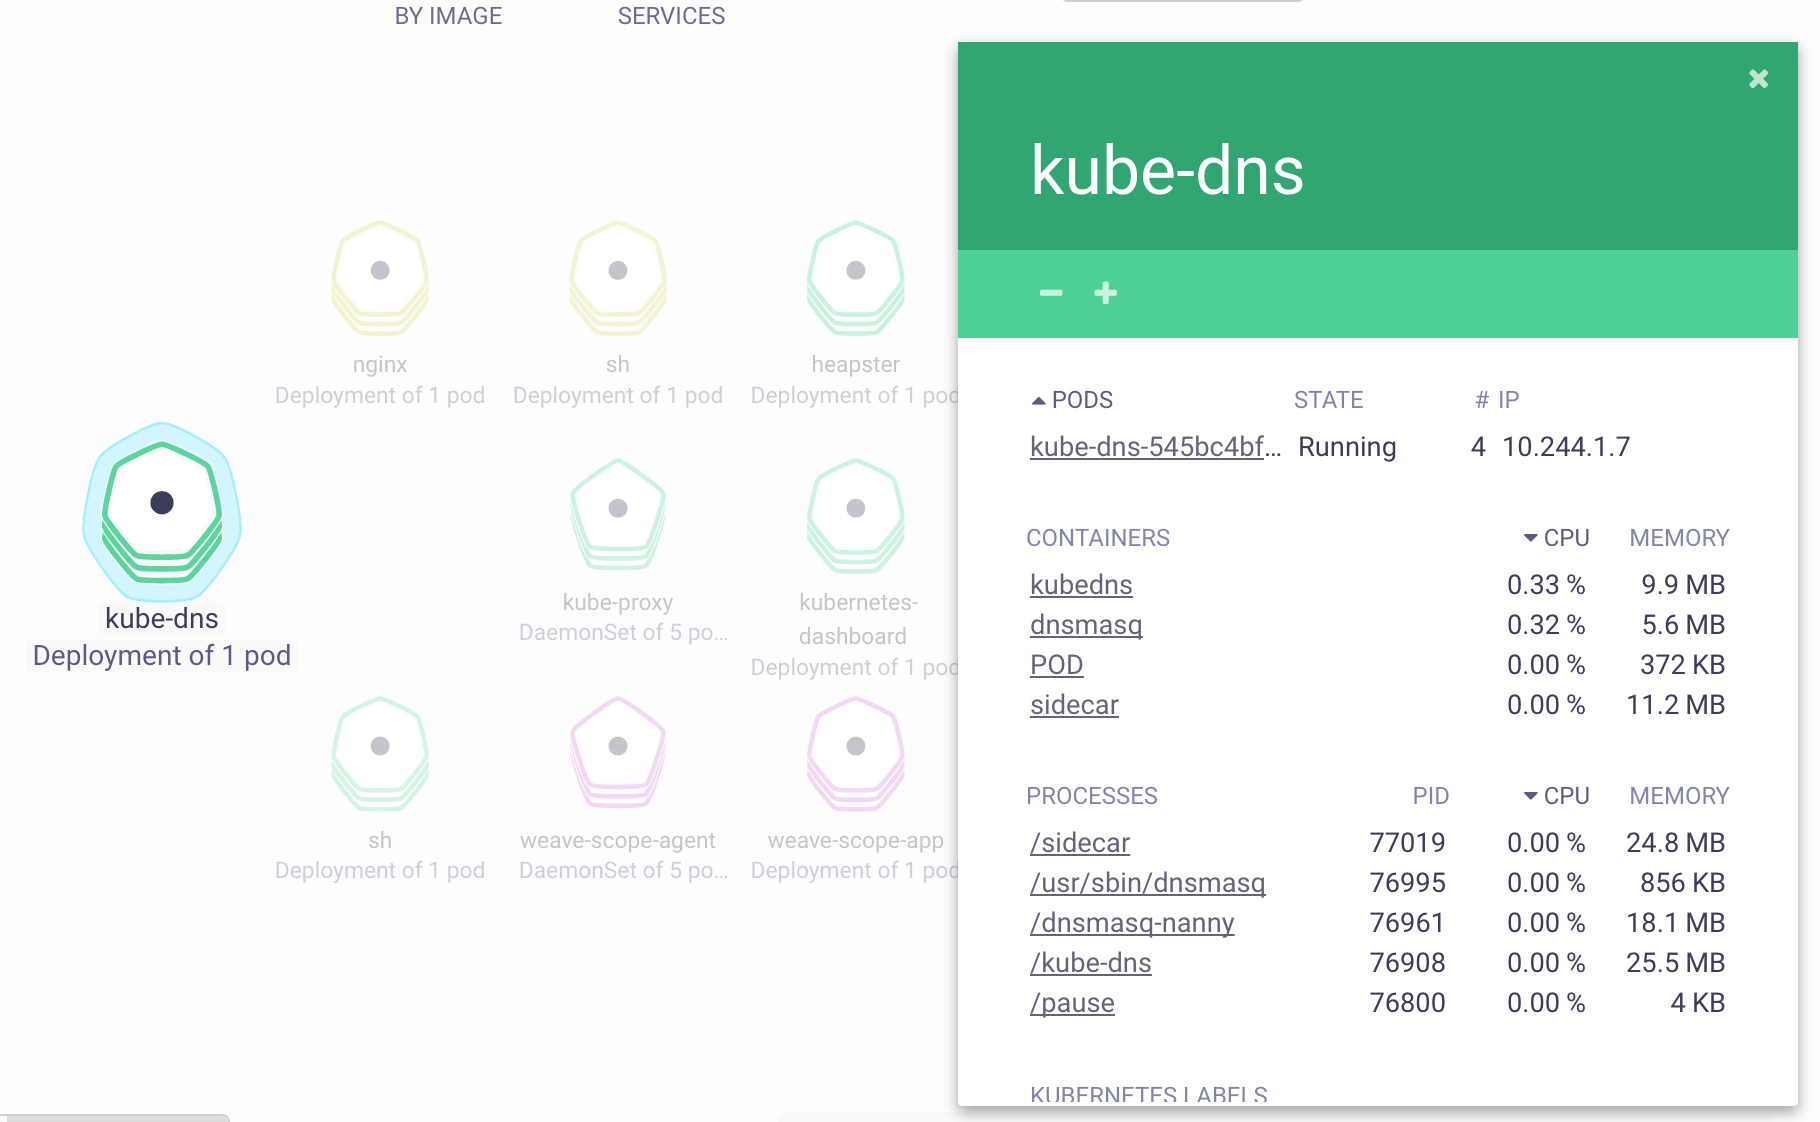
Task: Open the dnsmasq container link
Action: click(x=1086, y=625)
